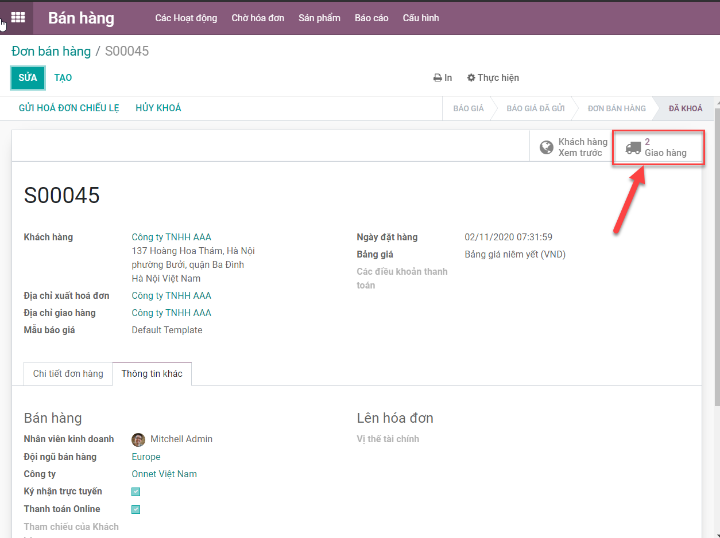Screen dimensions: 720x538
Task: Open the Onnet Việt Nam company link
Action: 164,474
